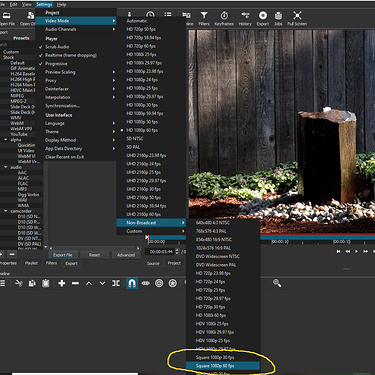Play the video in the player
This screenshot has width=375, height=375.
tap(356, 251)
